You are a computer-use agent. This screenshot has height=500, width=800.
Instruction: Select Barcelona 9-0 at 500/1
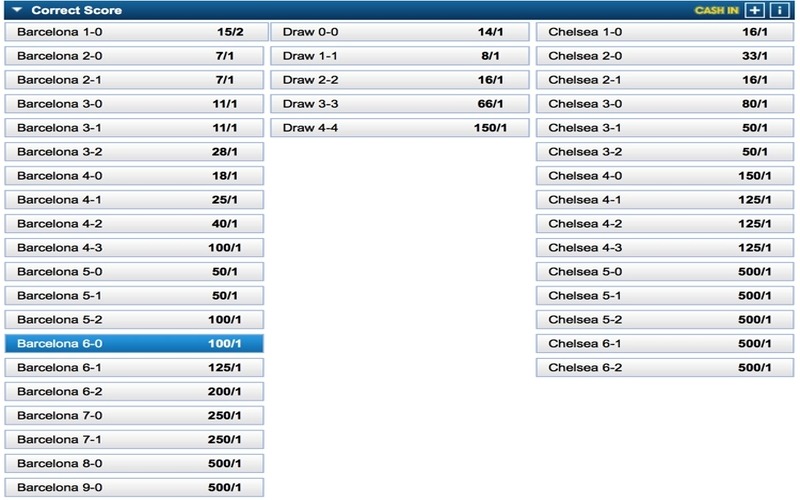[x=134, y=487]
